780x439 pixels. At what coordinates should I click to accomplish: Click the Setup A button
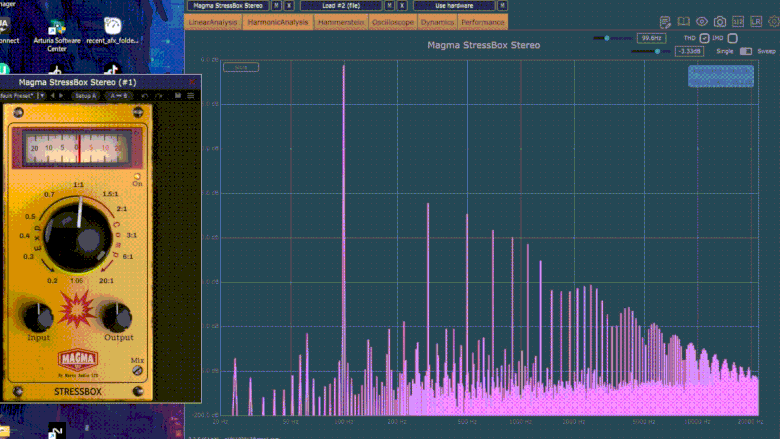point(85,95)
